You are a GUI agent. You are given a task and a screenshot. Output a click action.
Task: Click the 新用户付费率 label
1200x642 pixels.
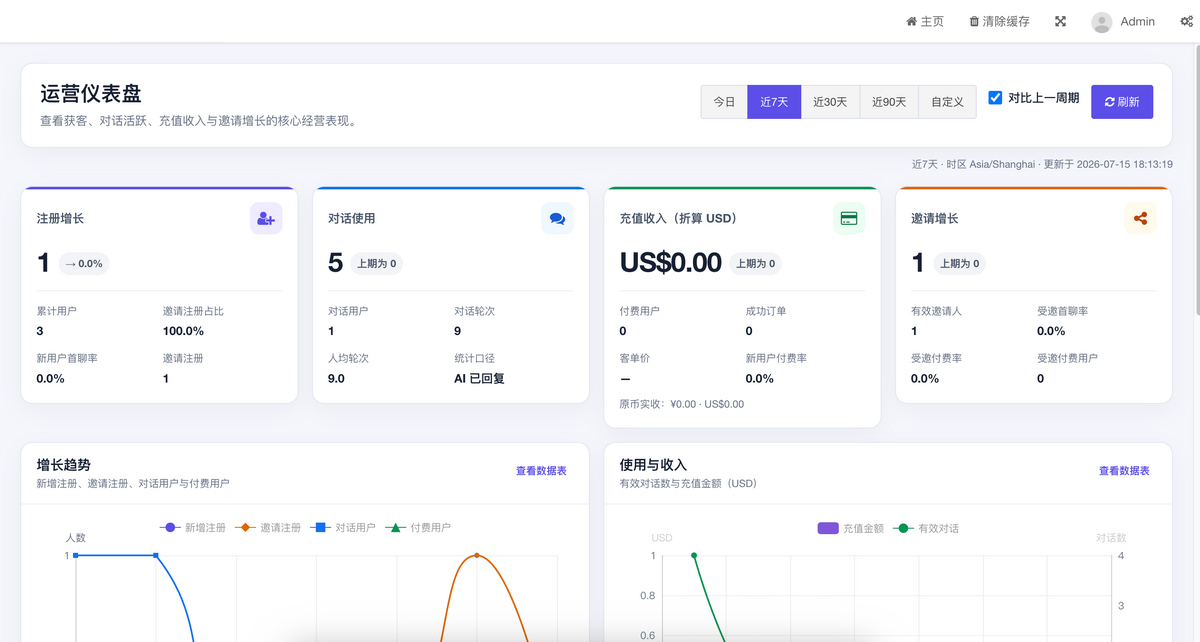click(776, 358)
